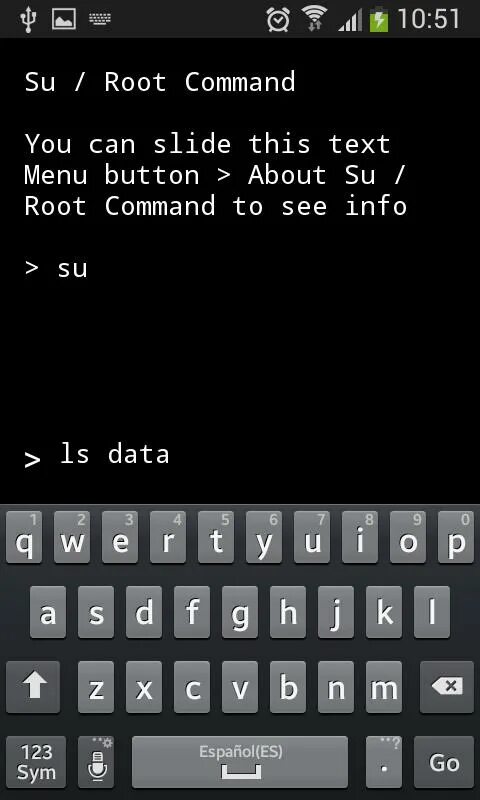Tap the Español(ES) space bar

(240, 762)
